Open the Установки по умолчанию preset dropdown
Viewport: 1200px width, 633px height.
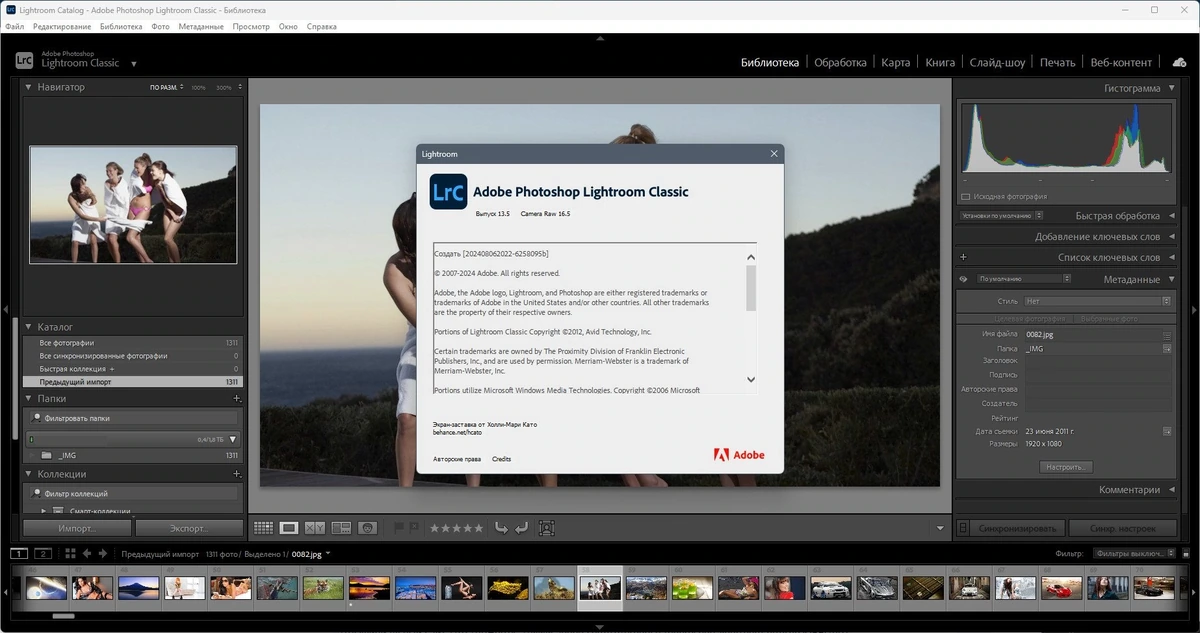(1001, 215)
